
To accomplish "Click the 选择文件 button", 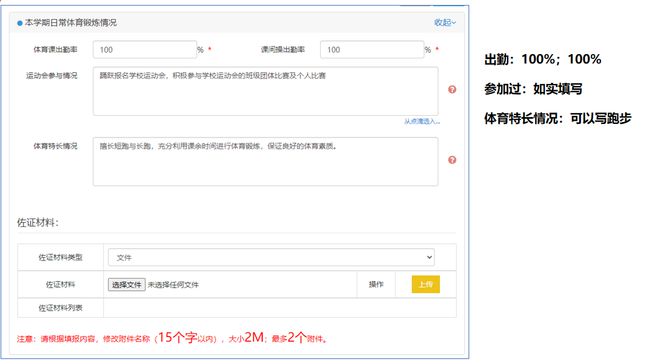I will click(127, 284).
